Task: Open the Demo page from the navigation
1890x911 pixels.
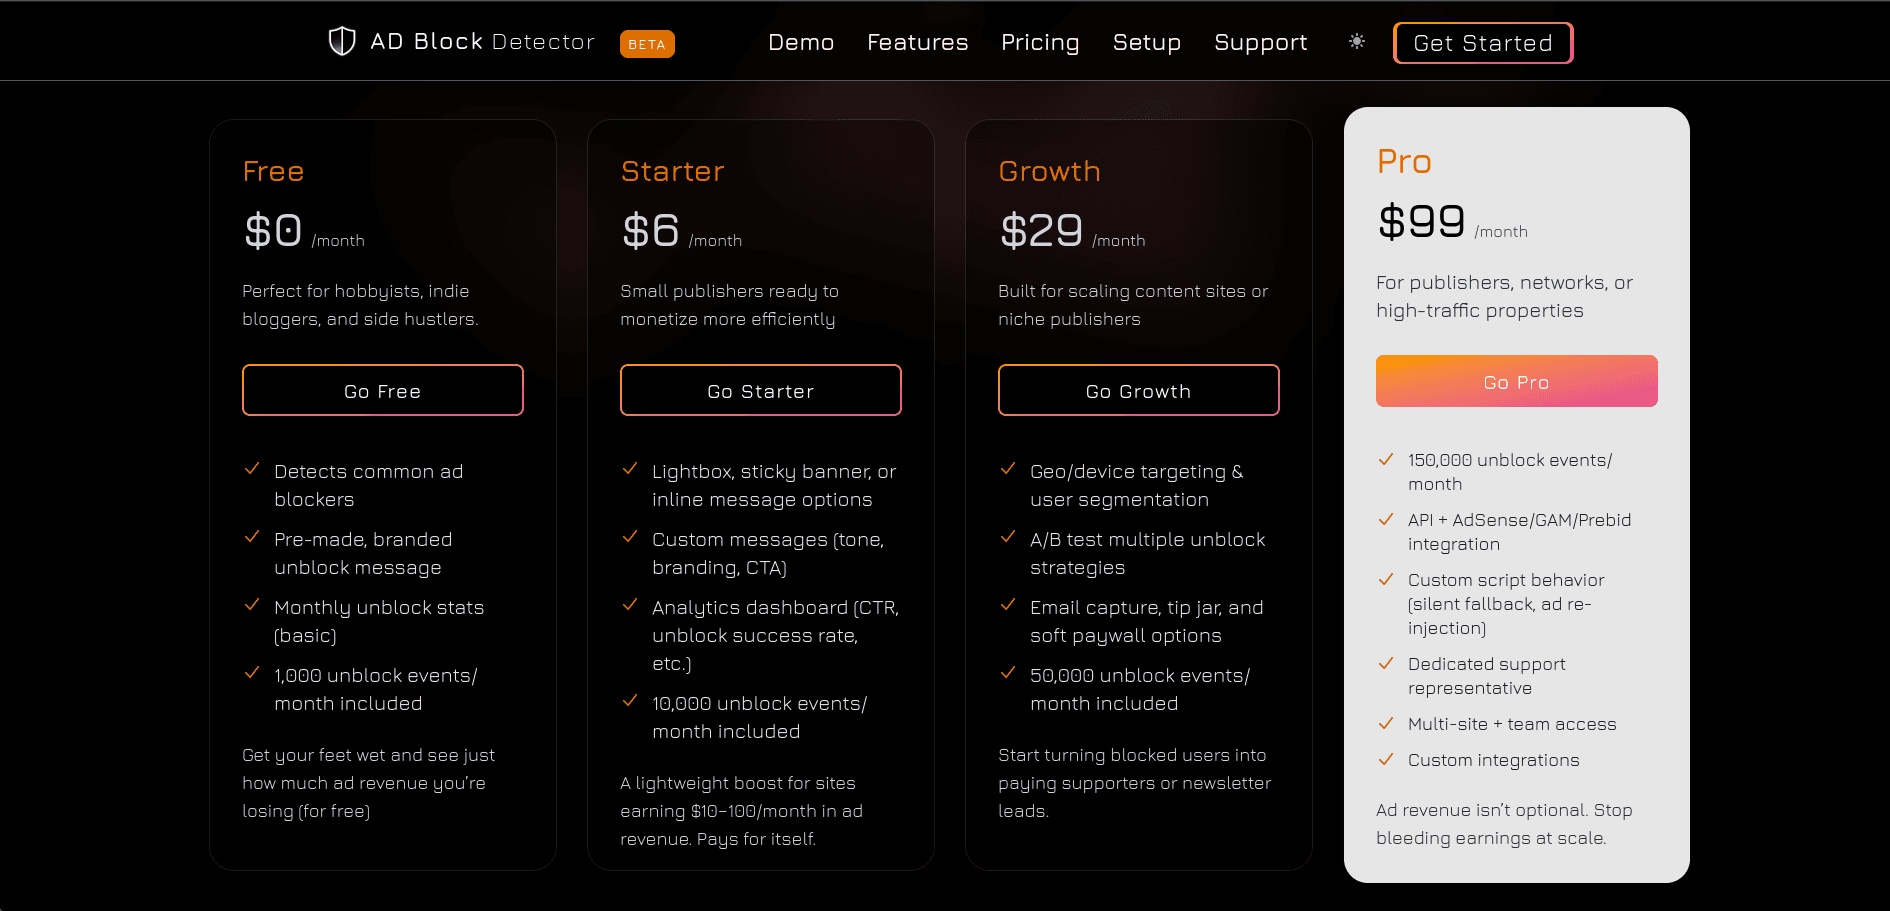Action: coord(800,42)
